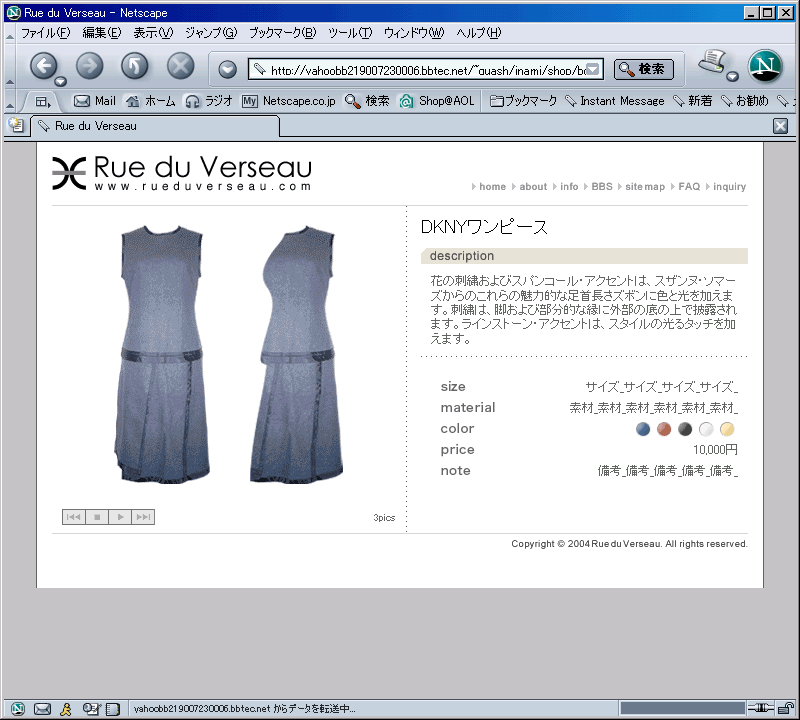This screenshot has width=800, height=720.
Task: Open the ブックマーク folder on personal toolbar
Action: tap(523, 101)
